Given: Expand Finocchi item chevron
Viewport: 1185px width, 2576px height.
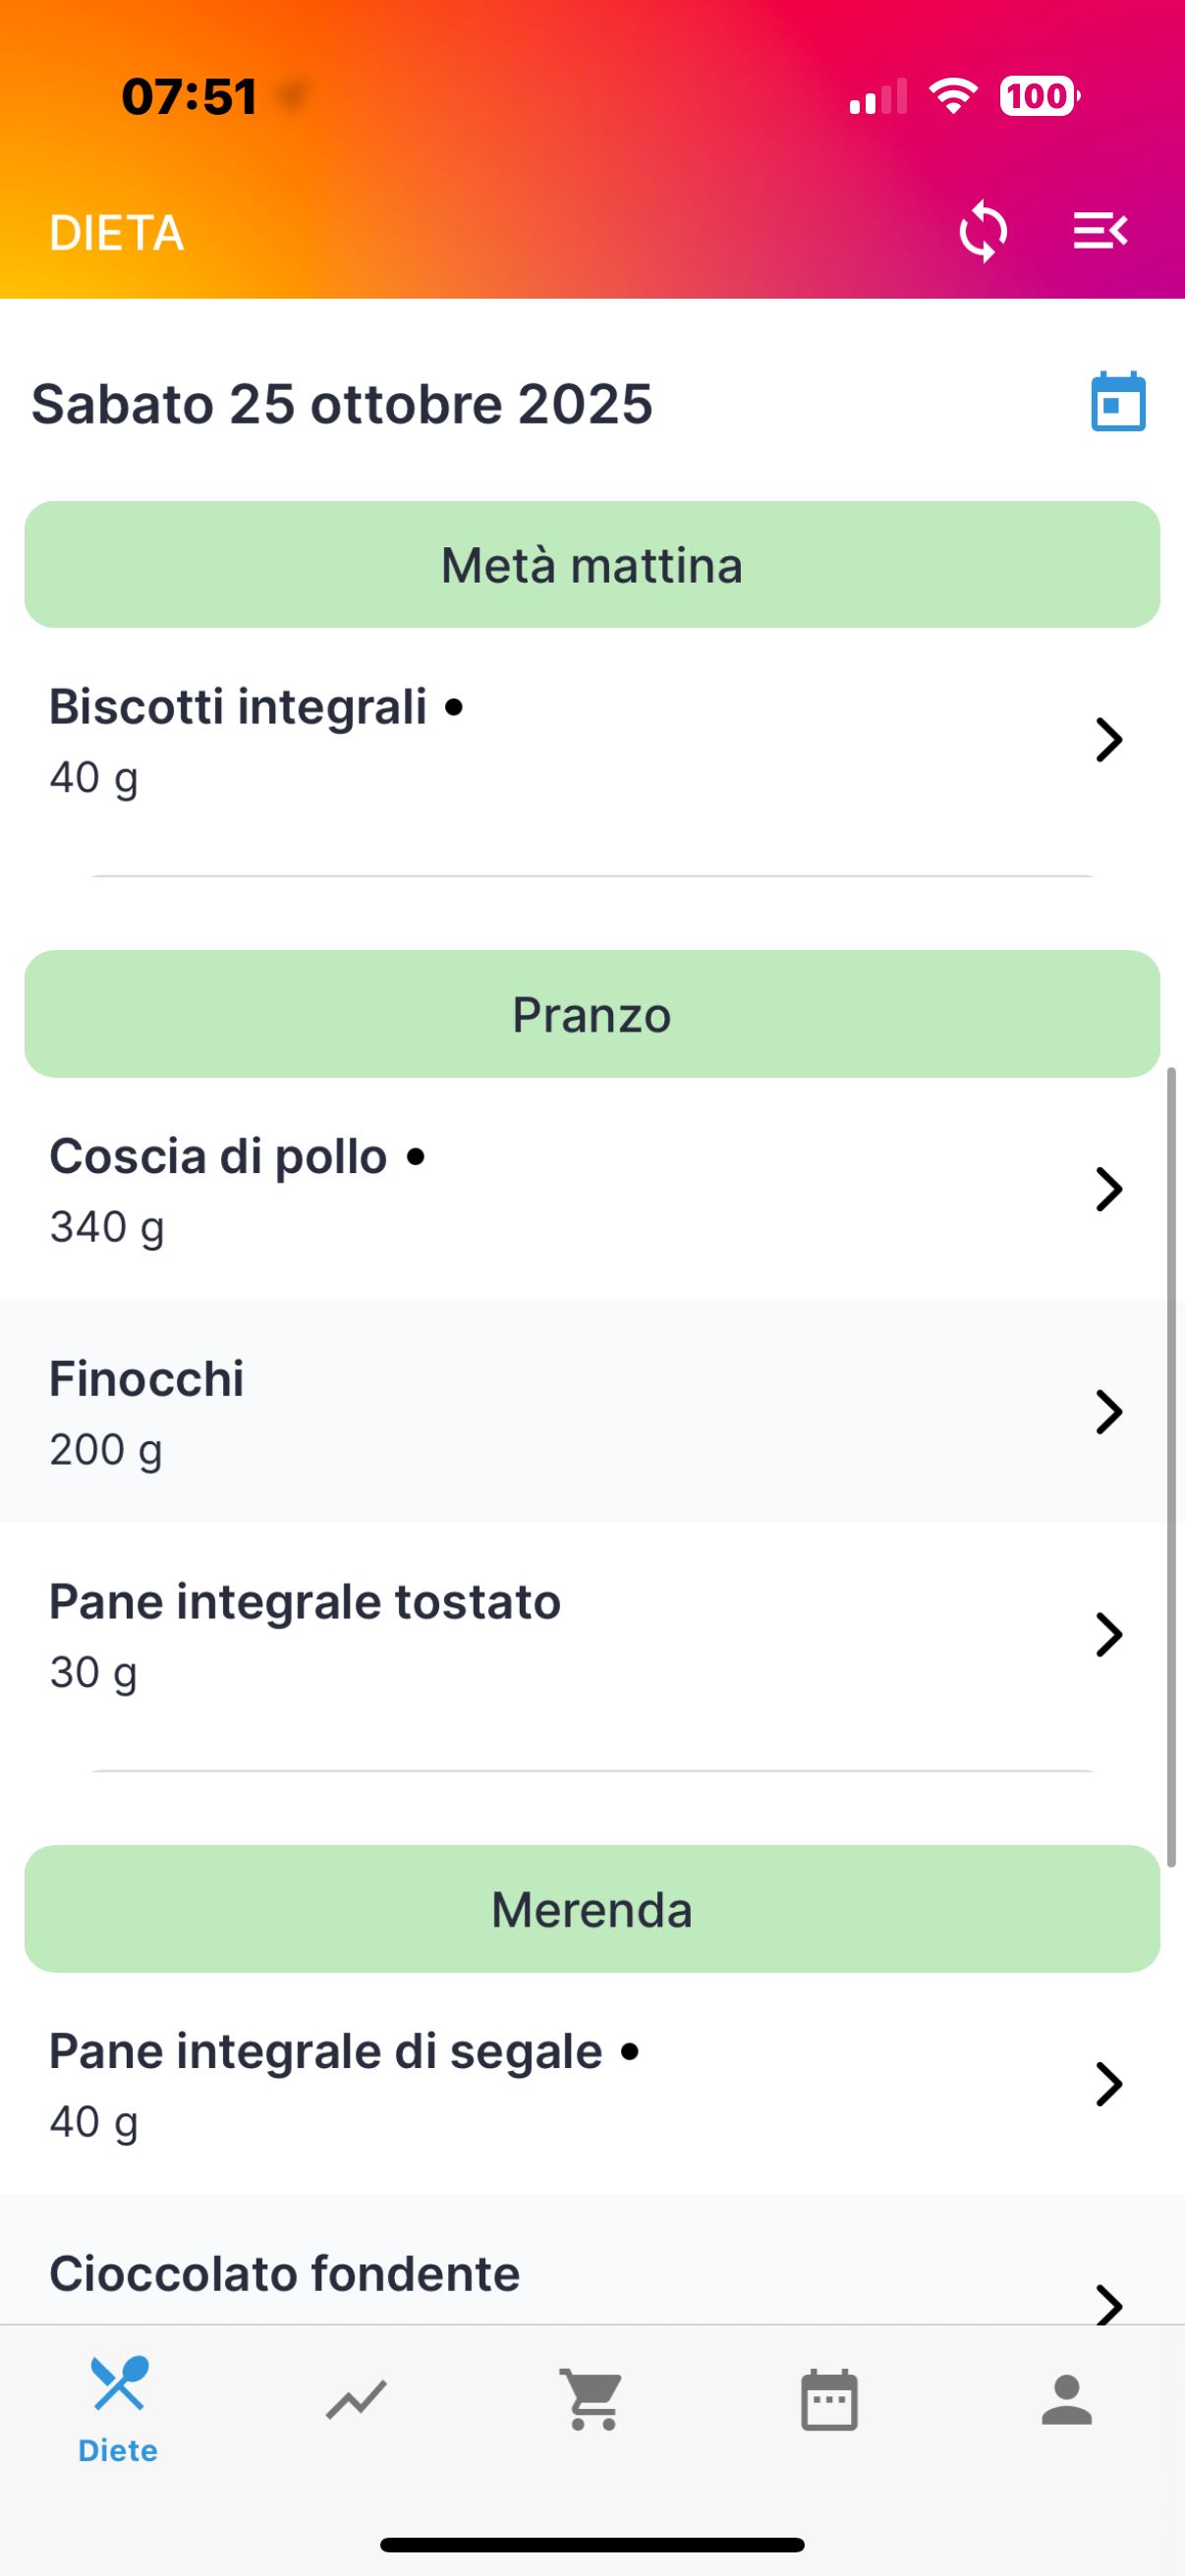Looking at the screenshot, I should pos(1108,1412).
